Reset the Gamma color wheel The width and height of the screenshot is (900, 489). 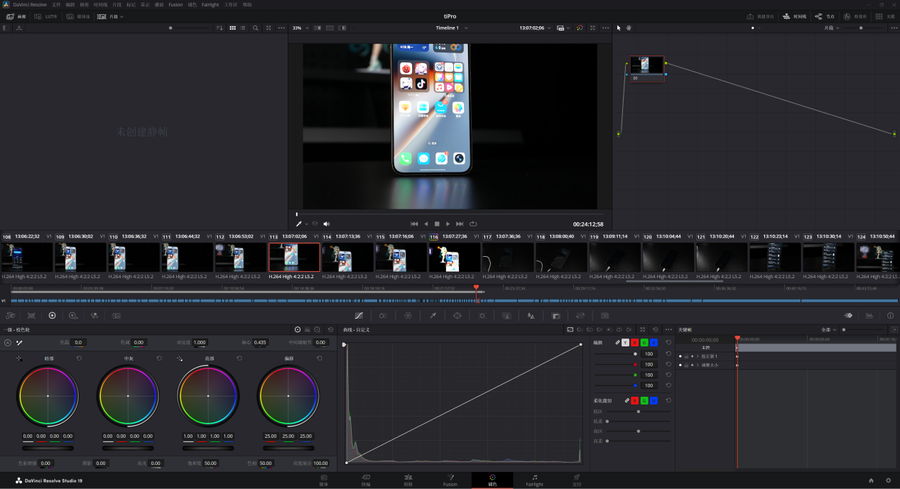click(x=159, y=358)
